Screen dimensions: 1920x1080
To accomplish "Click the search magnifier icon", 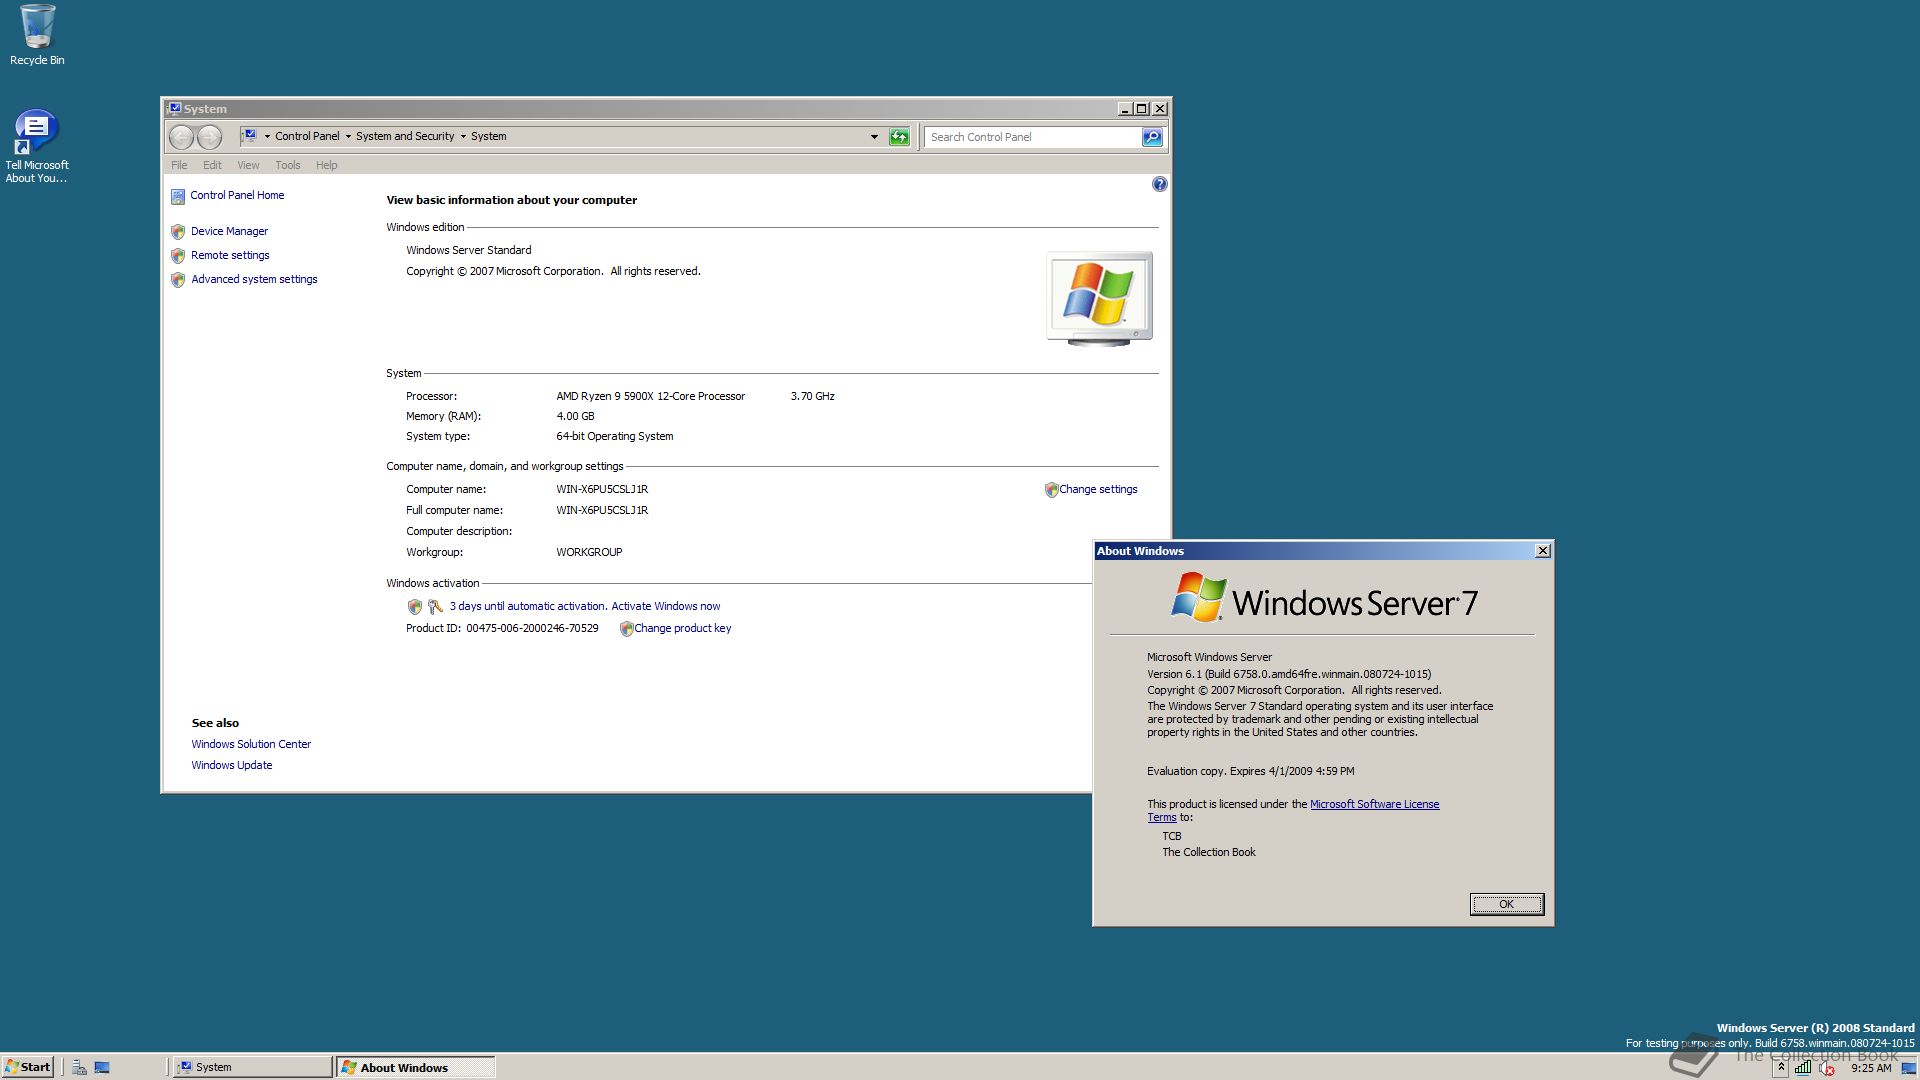I will tap(1152, 137).
